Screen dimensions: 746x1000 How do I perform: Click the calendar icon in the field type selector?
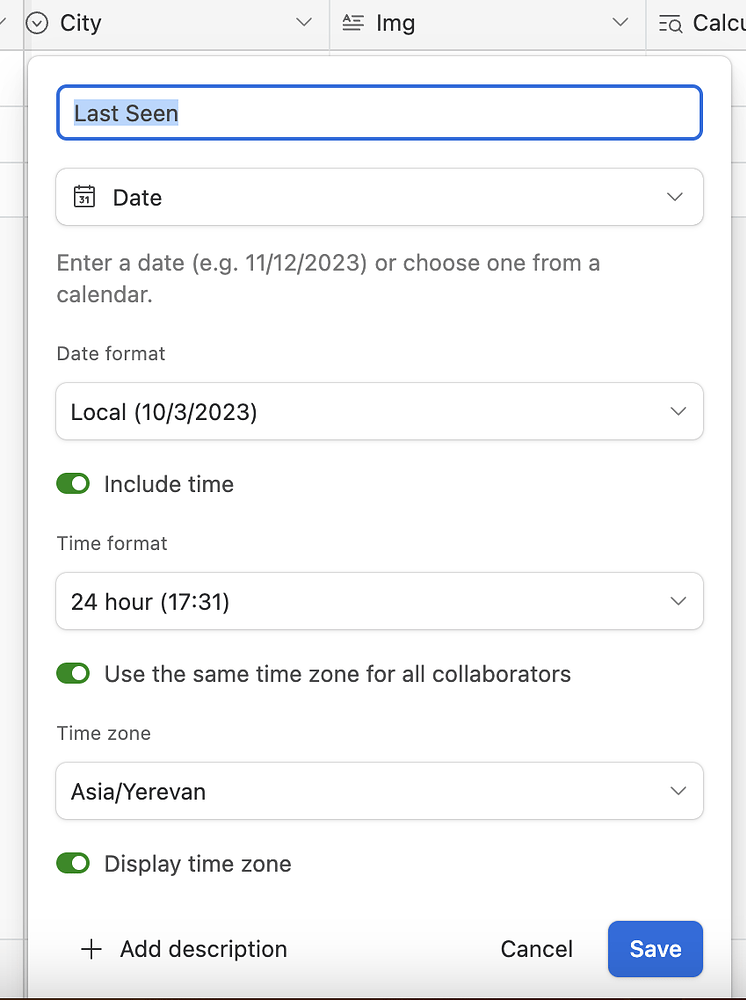(x=85, y=197)
